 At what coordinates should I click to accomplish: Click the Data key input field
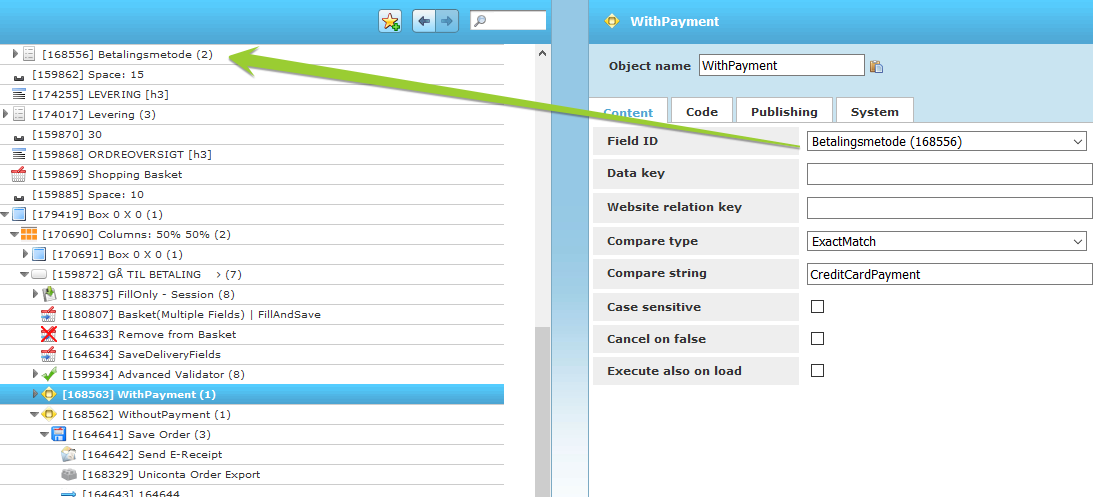[949, 174]
